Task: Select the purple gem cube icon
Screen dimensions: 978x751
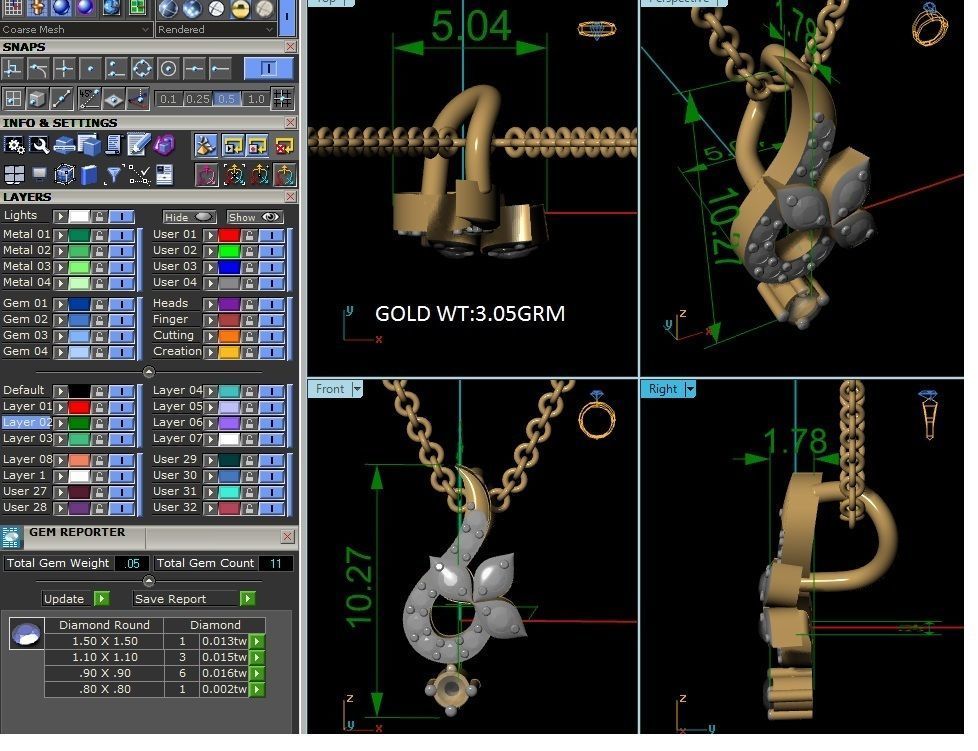Action: click(x=164, y=145)
